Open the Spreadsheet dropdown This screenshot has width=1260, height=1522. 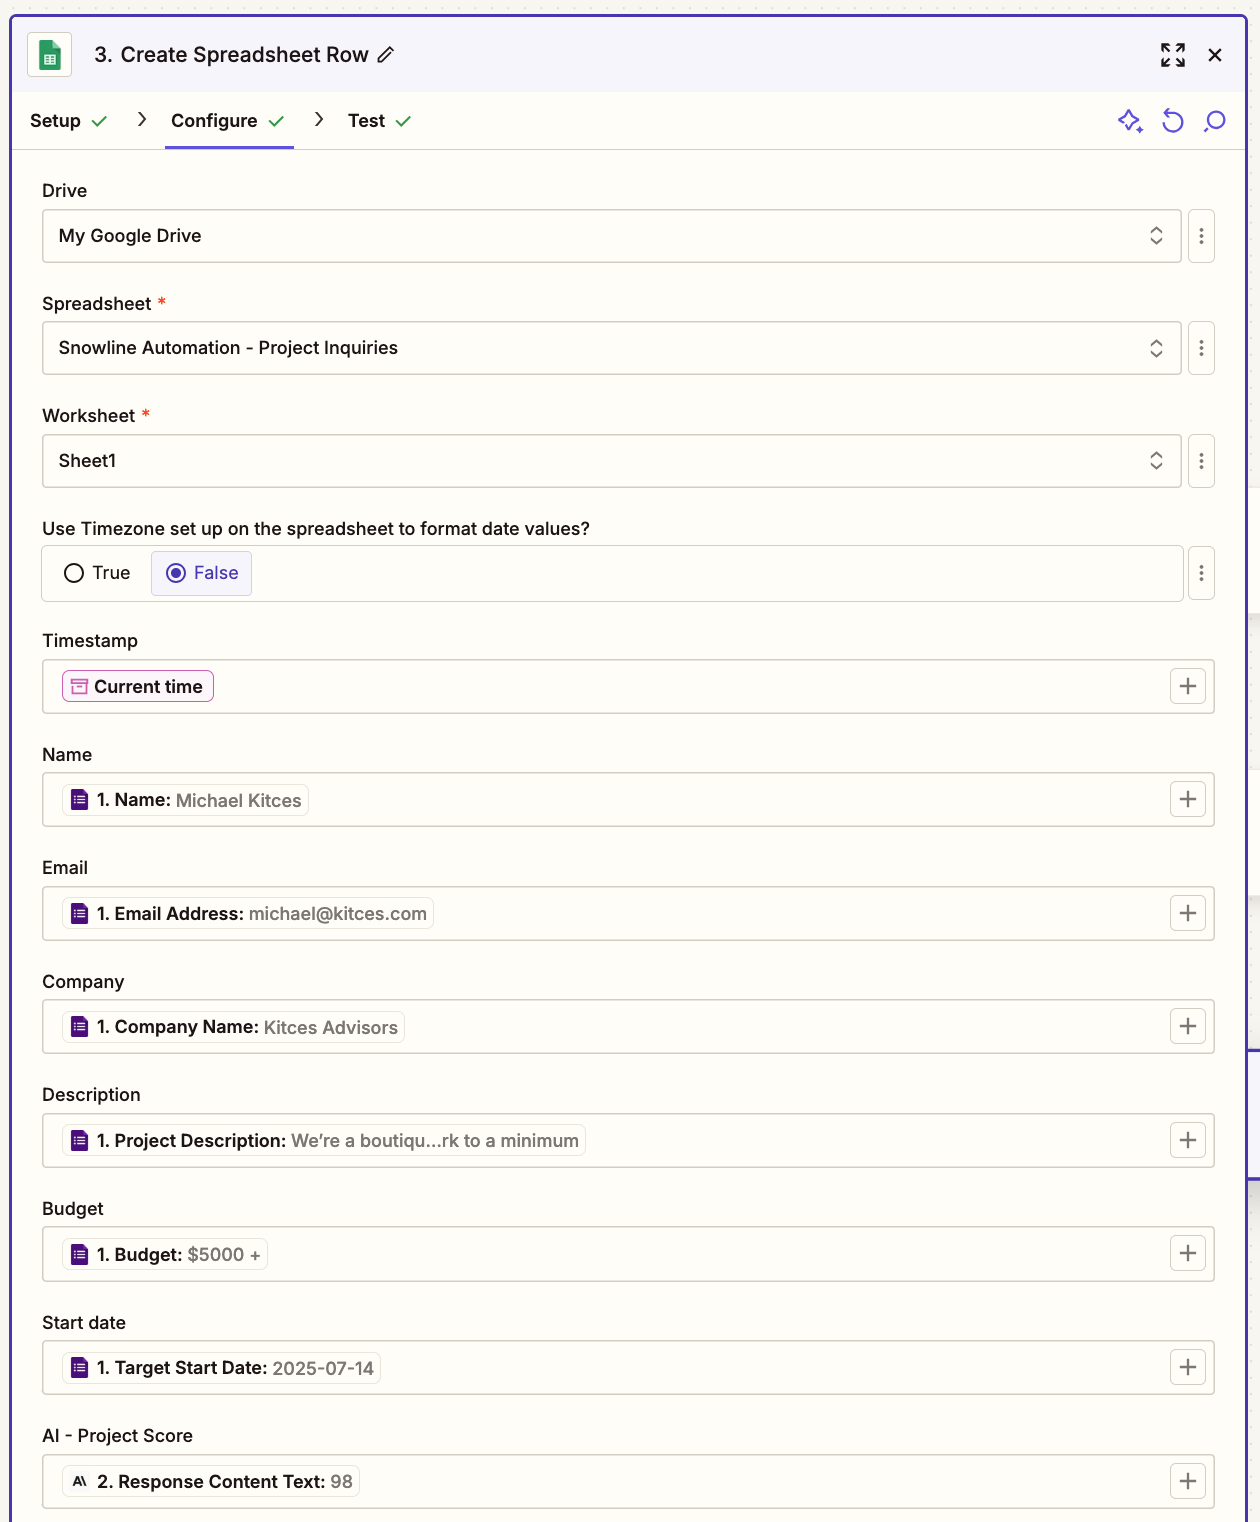click(611, 348)
